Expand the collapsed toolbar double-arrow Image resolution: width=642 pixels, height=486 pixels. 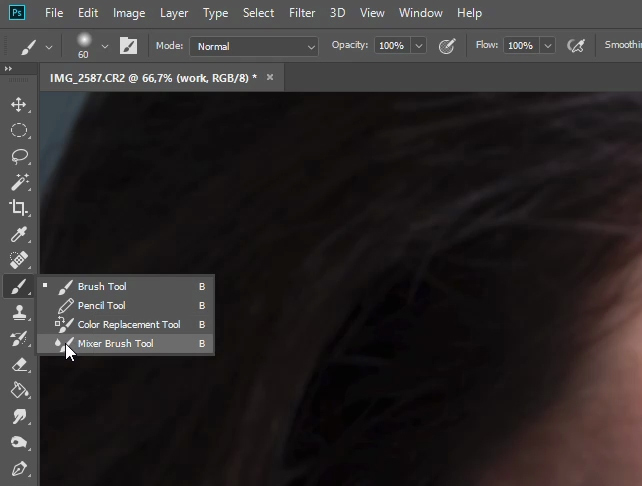point(8,69)
